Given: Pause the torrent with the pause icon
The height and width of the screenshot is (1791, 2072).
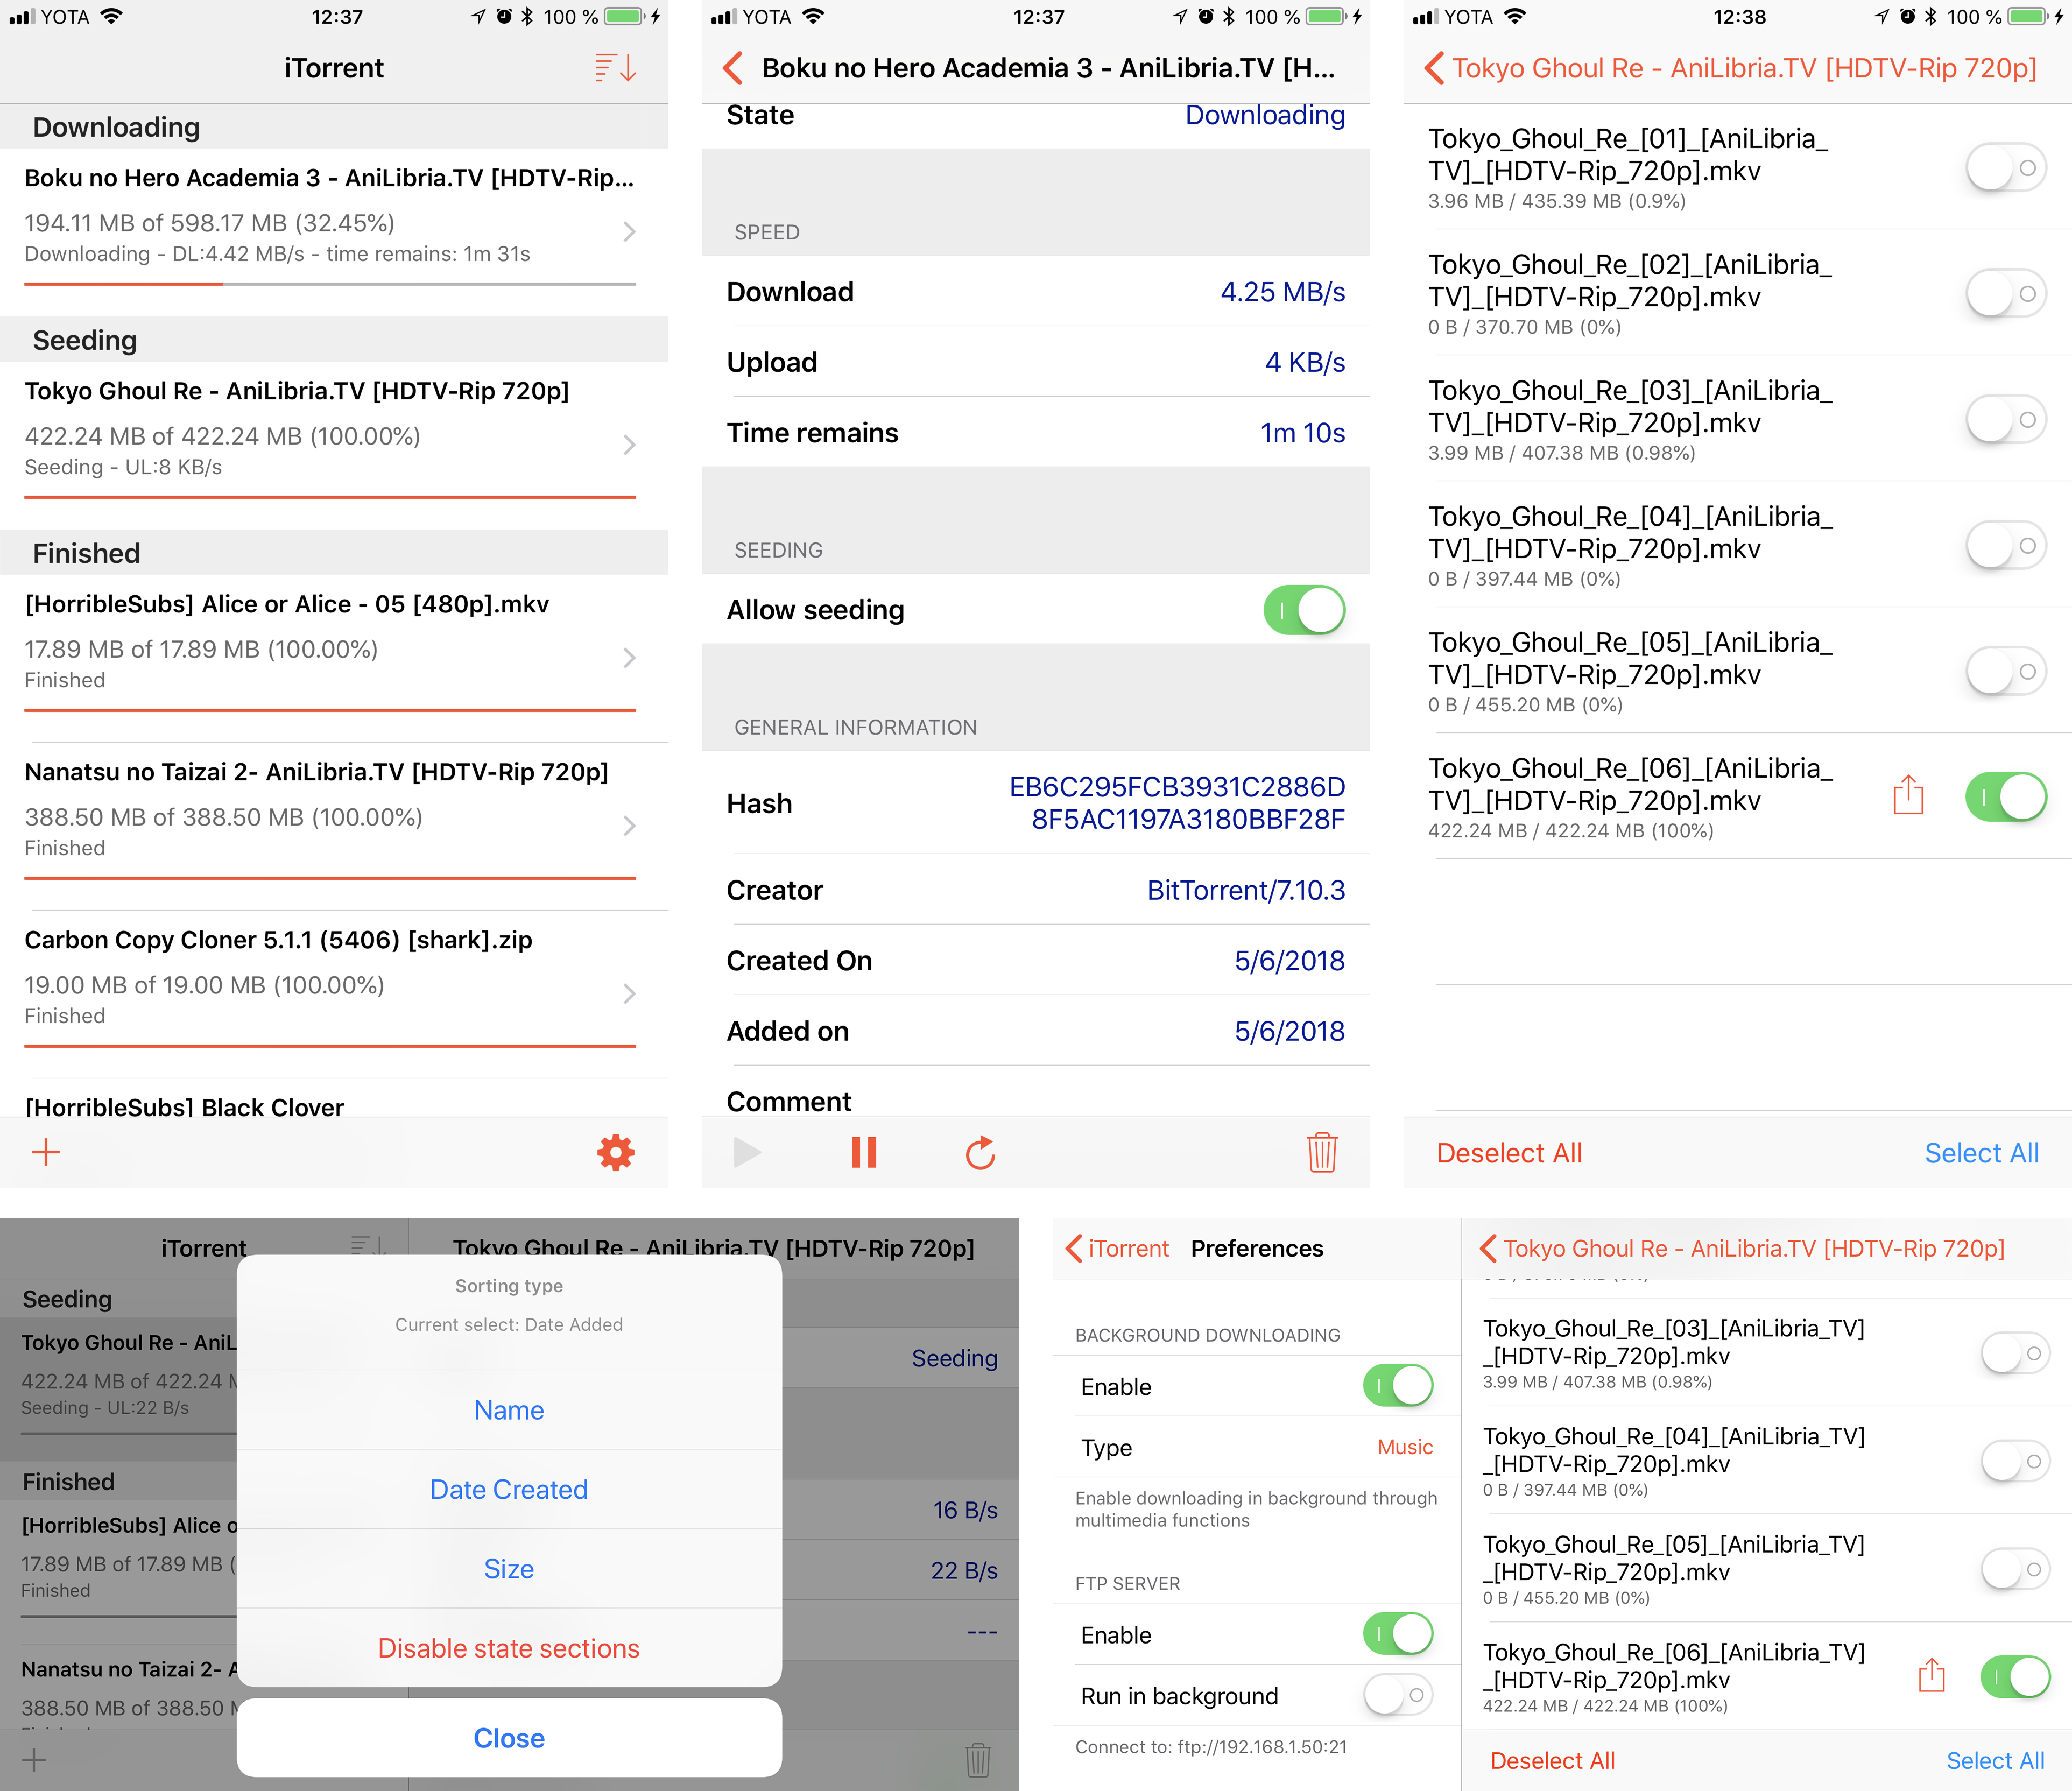Looking at the screenshot, I should pos(864,1152).
